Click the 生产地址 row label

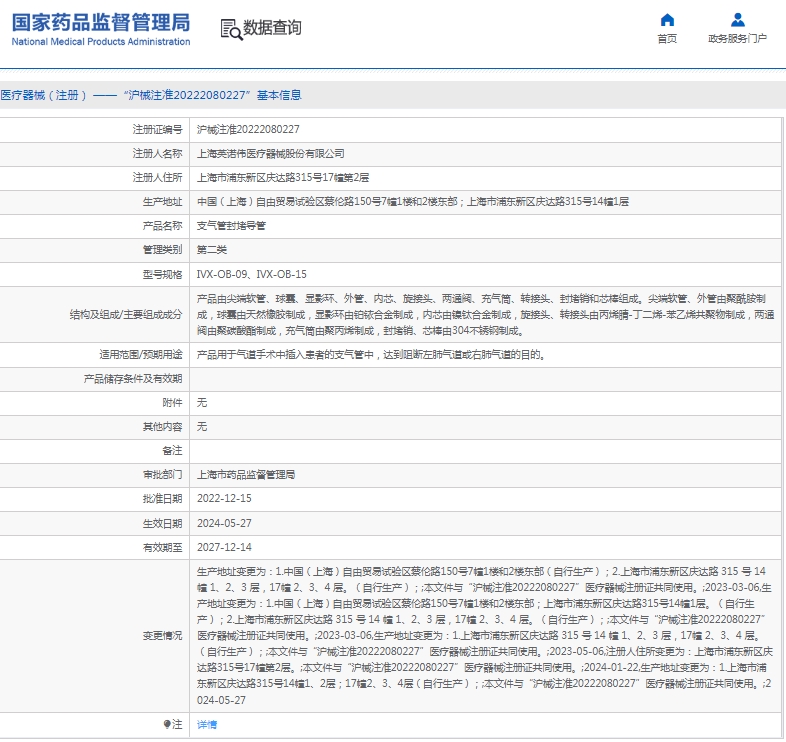[162, 202]
